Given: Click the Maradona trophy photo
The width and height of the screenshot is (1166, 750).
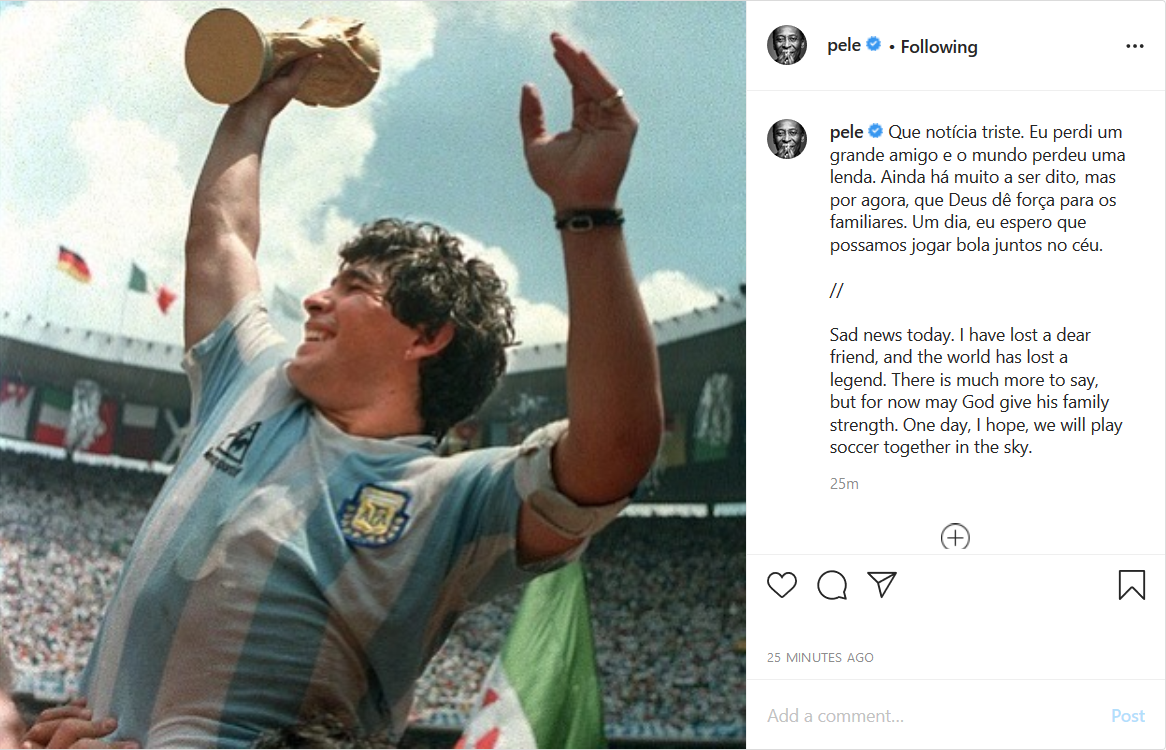Looking at the screenshot, I should (373, 375).
